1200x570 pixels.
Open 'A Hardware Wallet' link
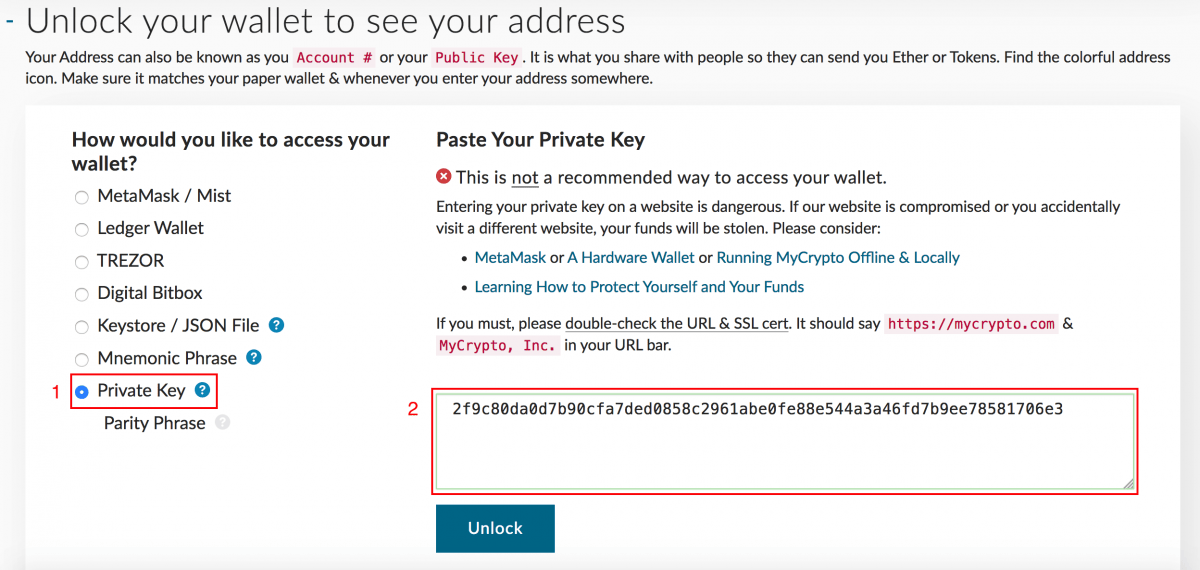[631, 257]
